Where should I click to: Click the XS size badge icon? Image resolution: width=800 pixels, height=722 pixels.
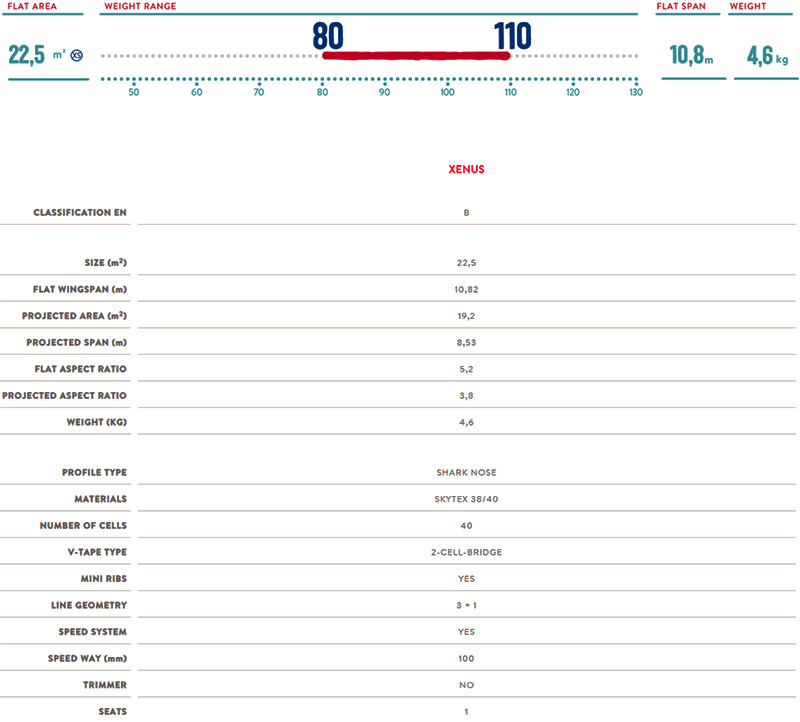coord(77,55)
